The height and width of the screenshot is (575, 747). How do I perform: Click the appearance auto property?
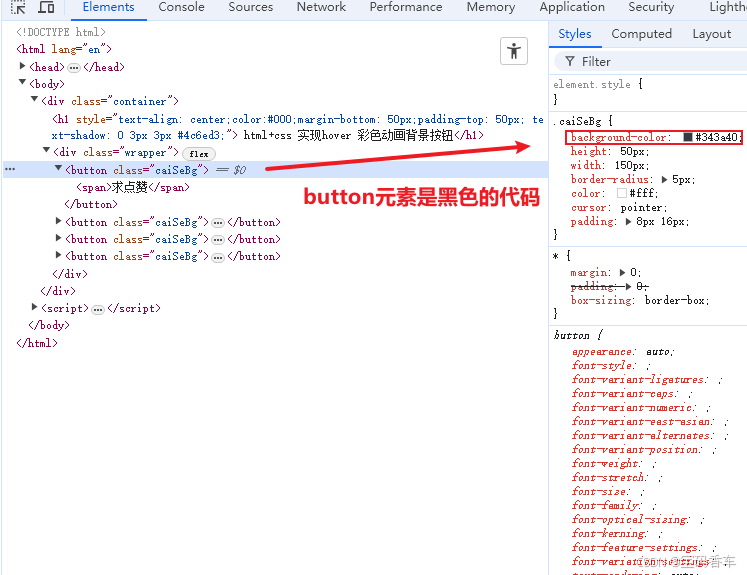(623, 352)
